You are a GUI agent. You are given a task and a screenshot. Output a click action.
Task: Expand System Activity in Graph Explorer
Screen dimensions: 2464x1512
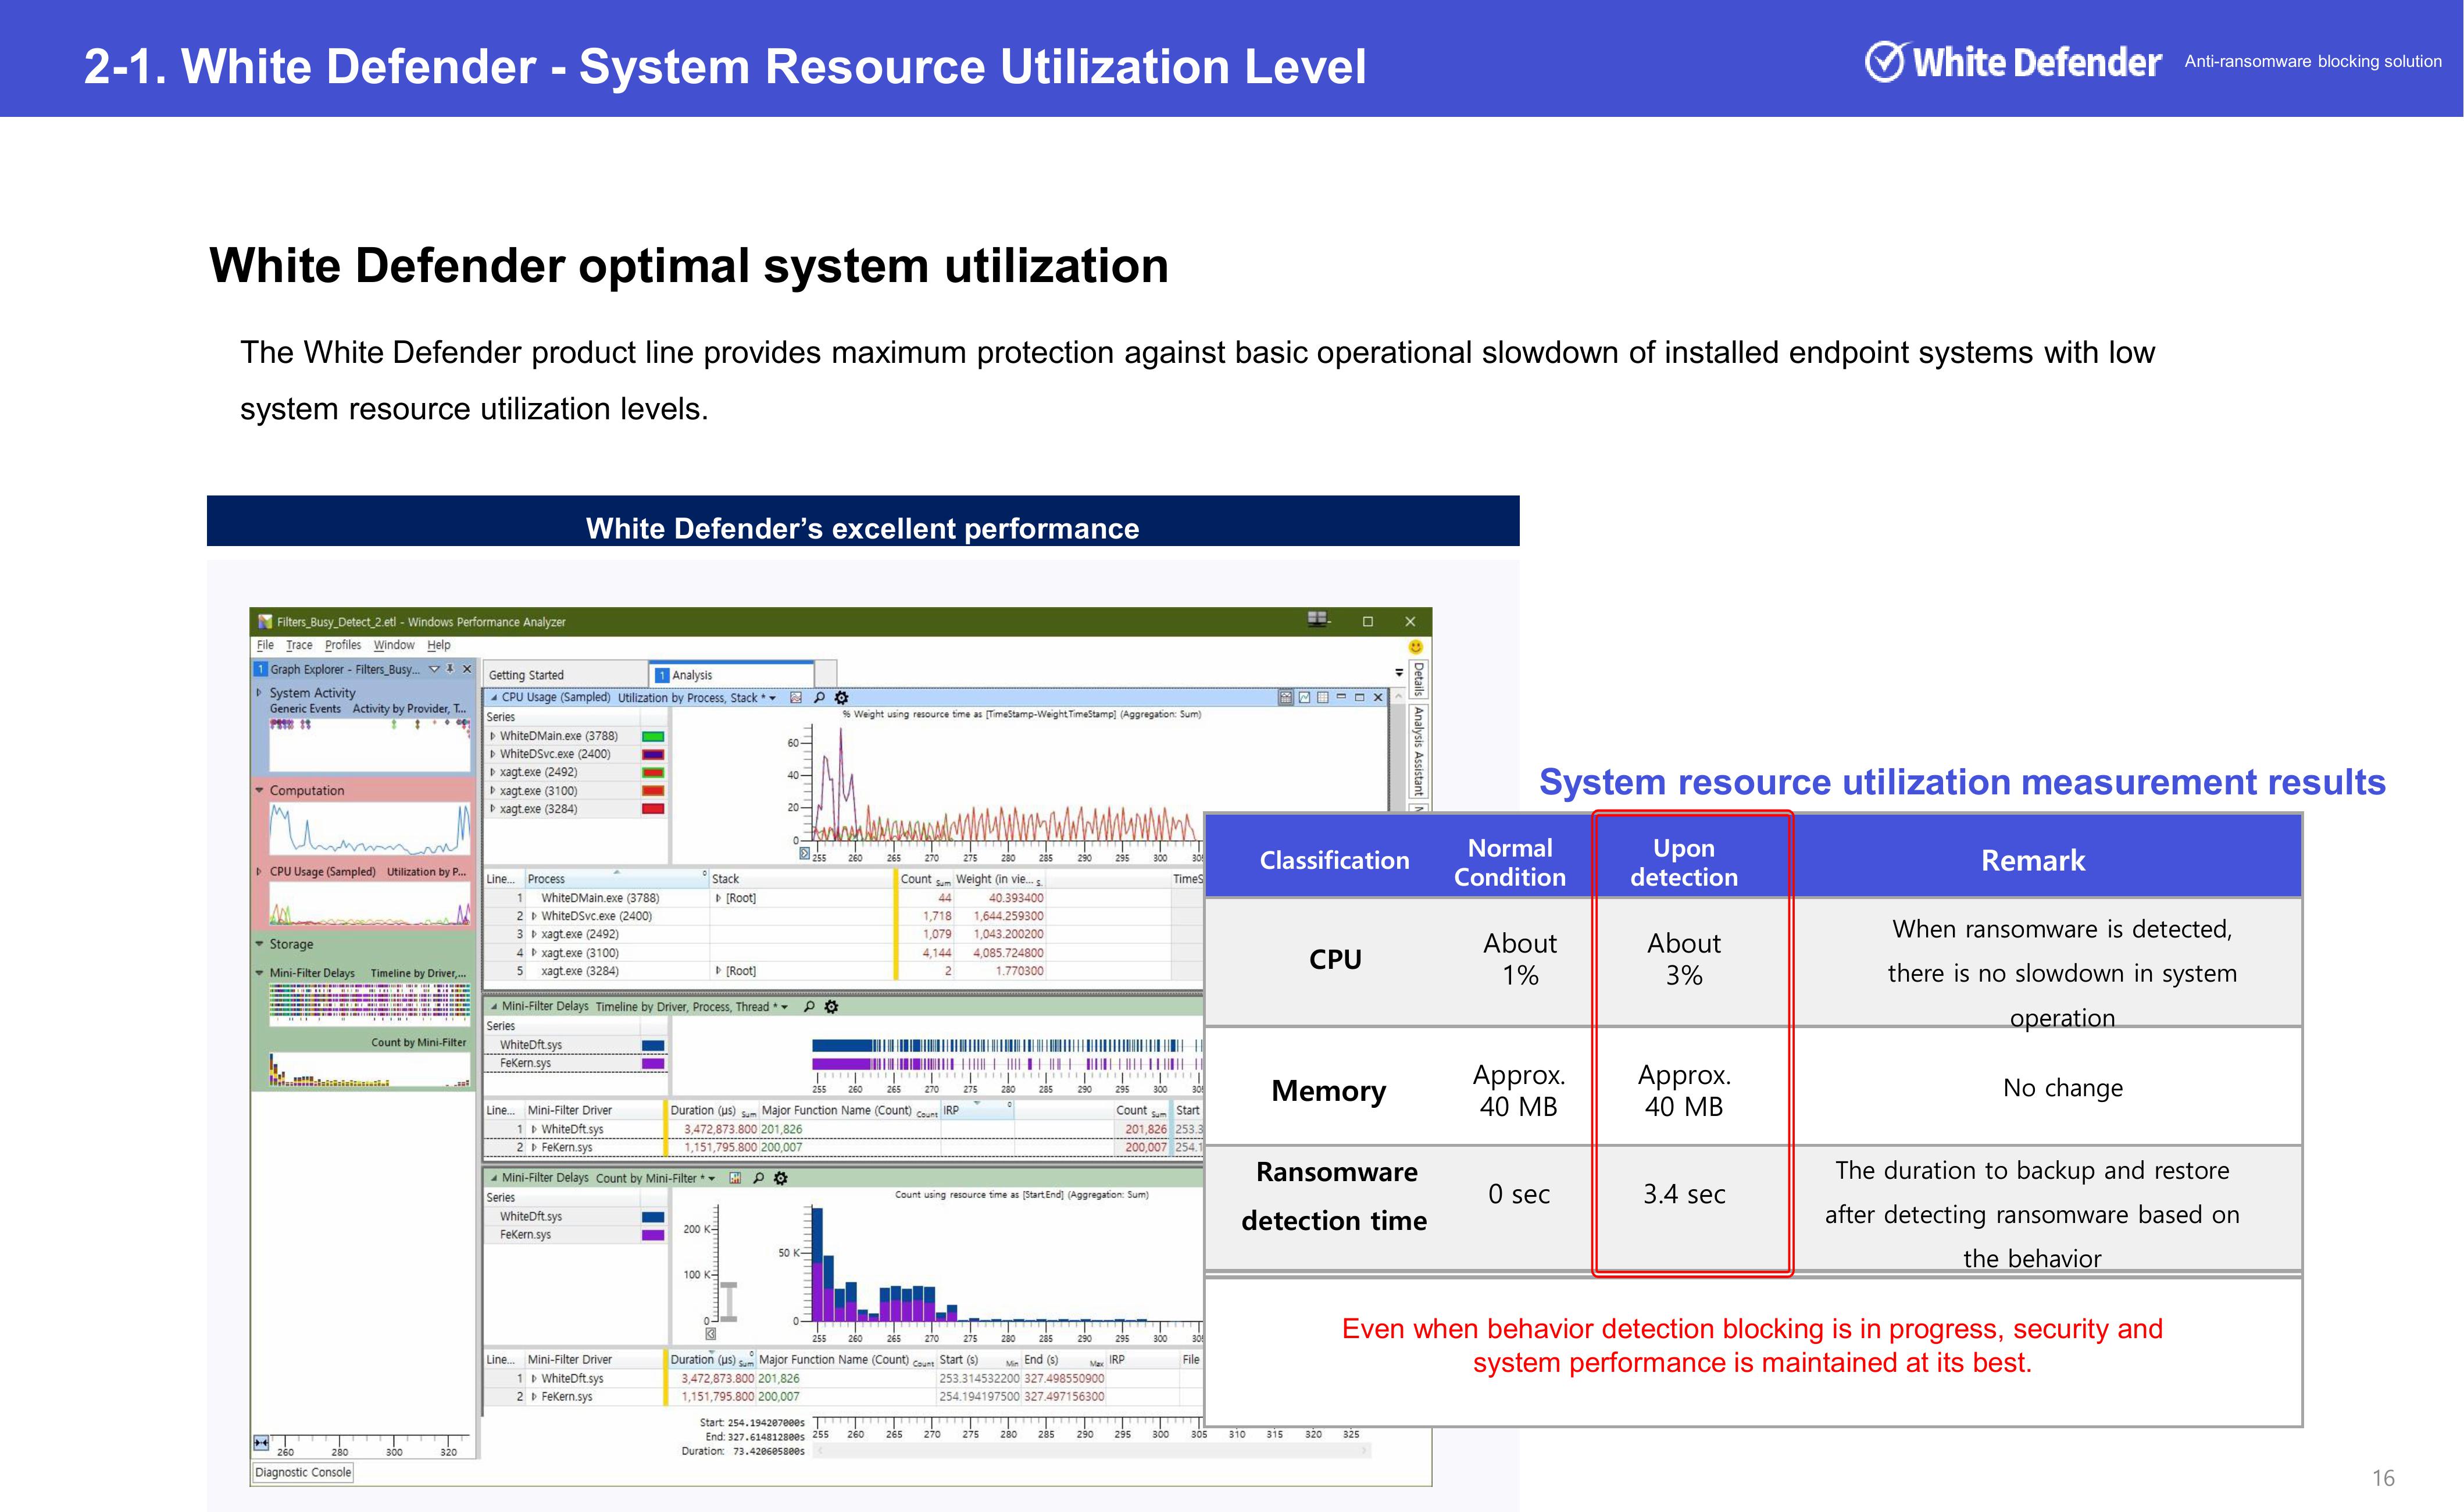[x=259, y=692]
